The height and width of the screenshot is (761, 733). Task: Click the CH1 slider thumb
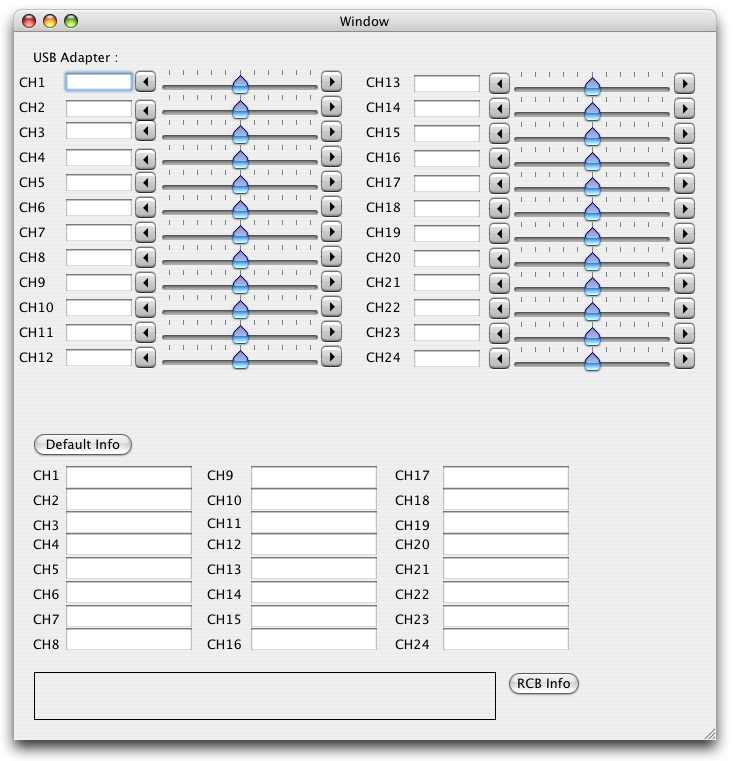coord(240,83)
